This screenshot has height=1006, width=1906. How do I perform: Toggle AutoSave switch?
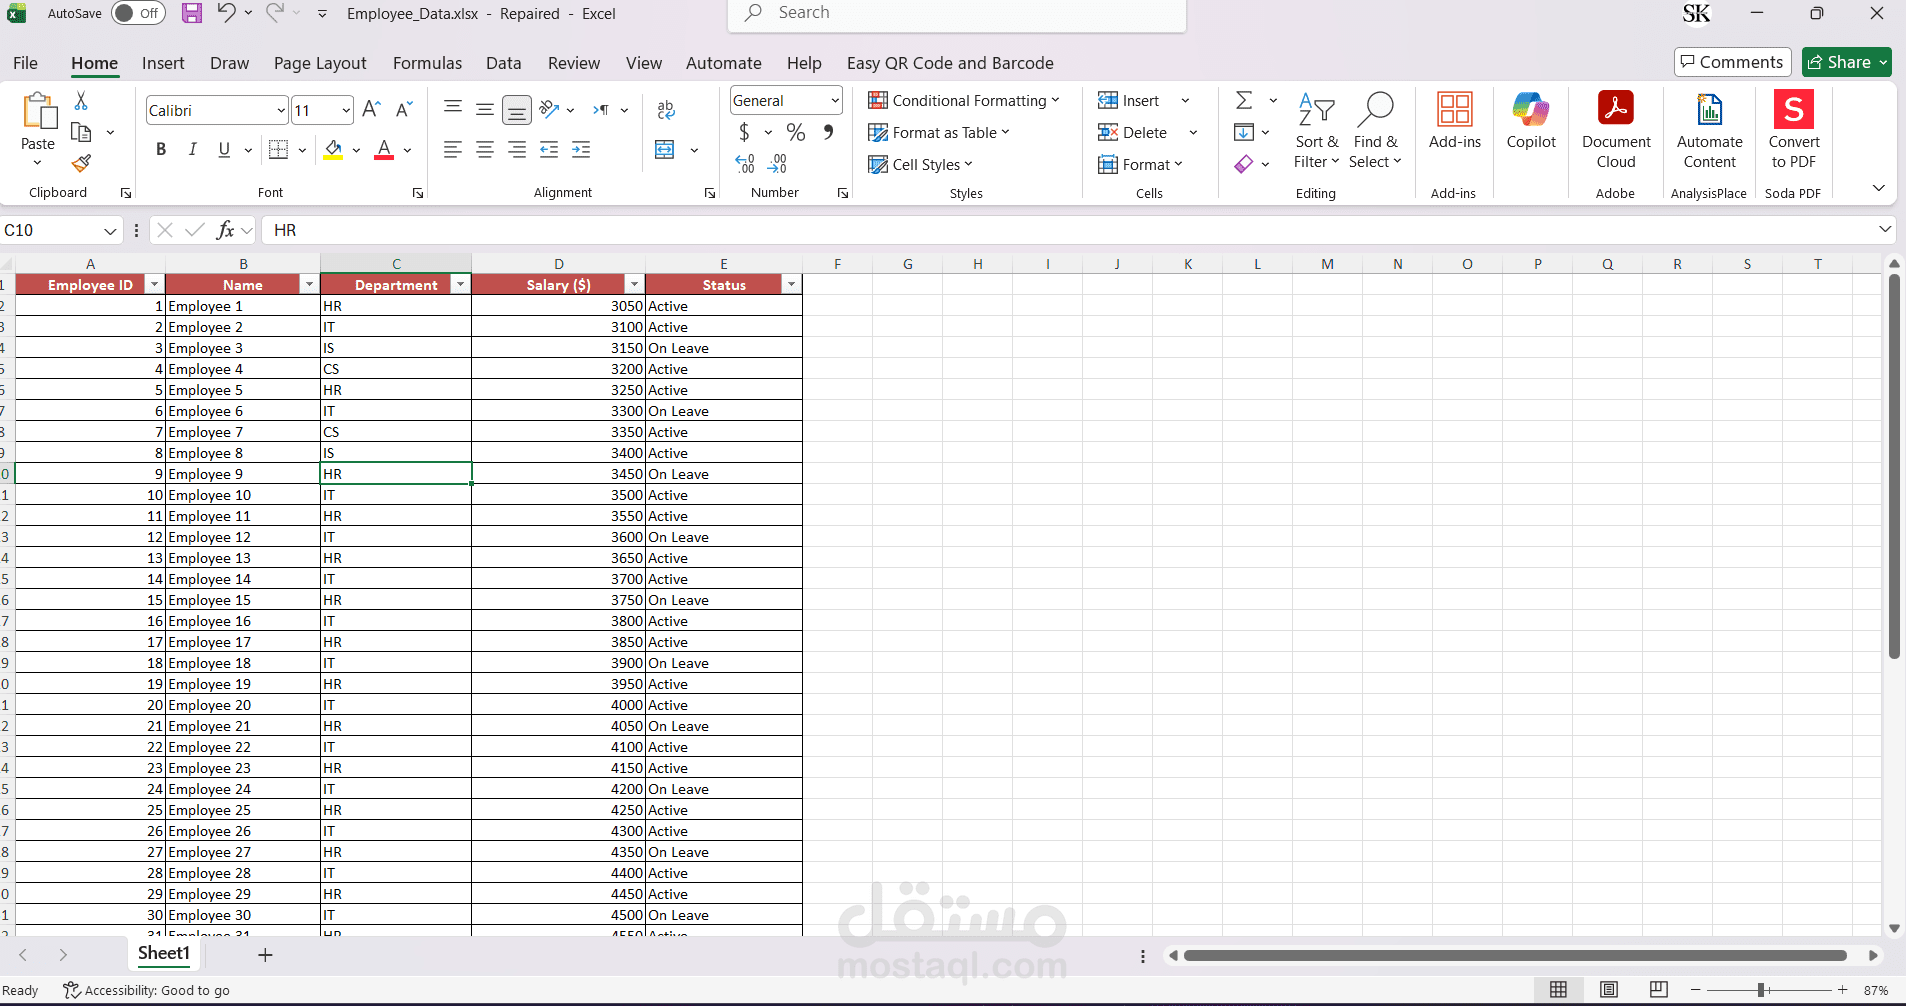point(138,13)
